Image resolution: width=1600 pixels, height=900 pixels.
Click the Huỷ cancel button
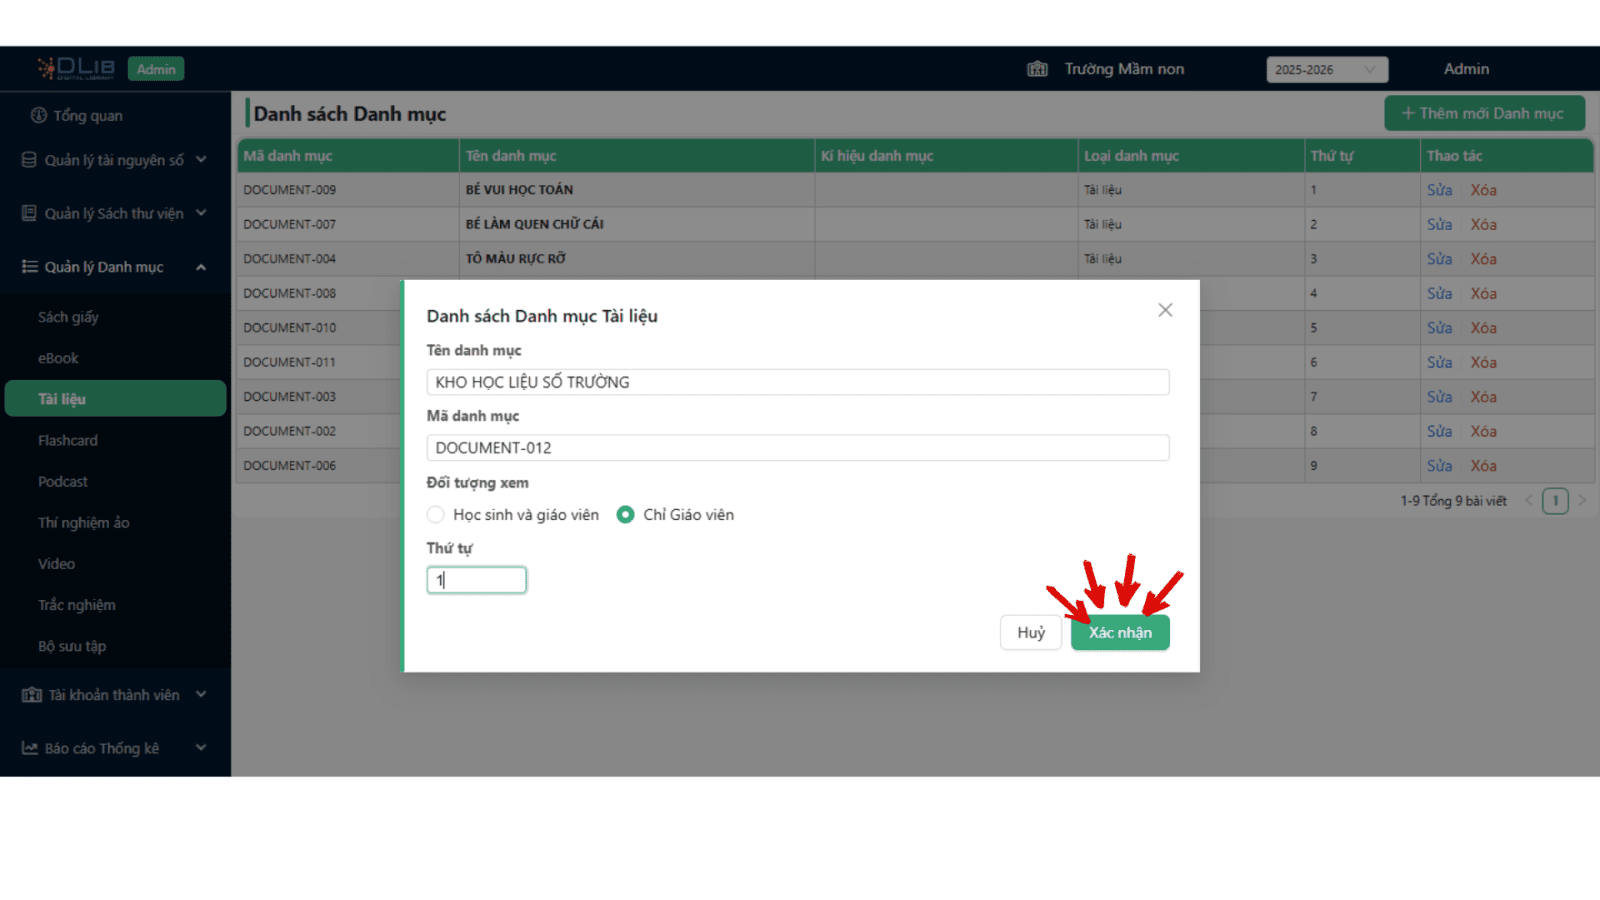pos(1030,632)
